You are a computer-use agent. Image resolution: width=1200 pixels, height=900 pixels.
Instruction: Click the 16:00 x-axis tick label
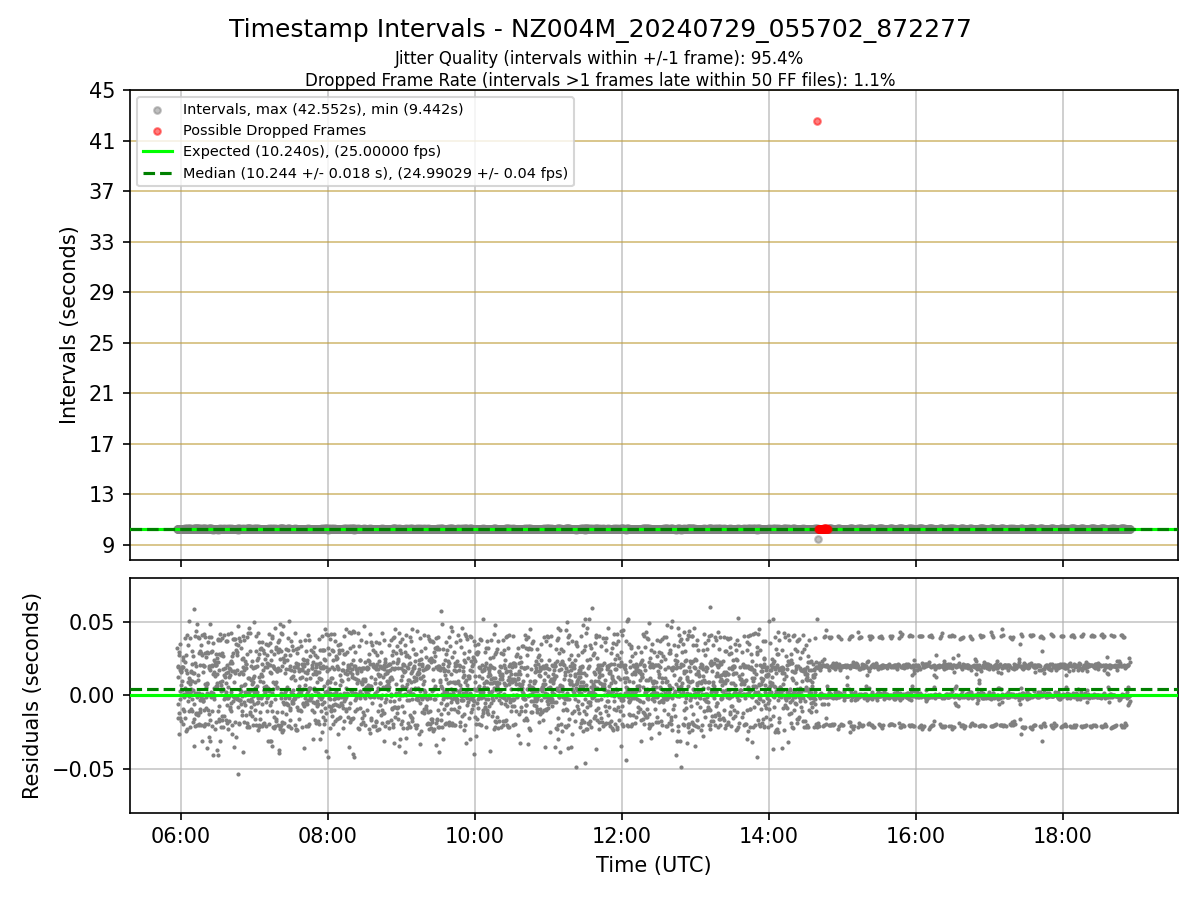tap(915, 835)
